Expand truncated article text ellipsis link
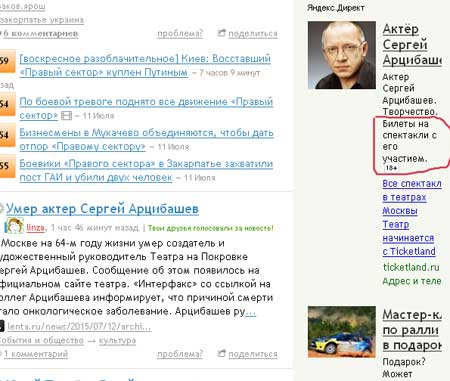 [250, 312]
